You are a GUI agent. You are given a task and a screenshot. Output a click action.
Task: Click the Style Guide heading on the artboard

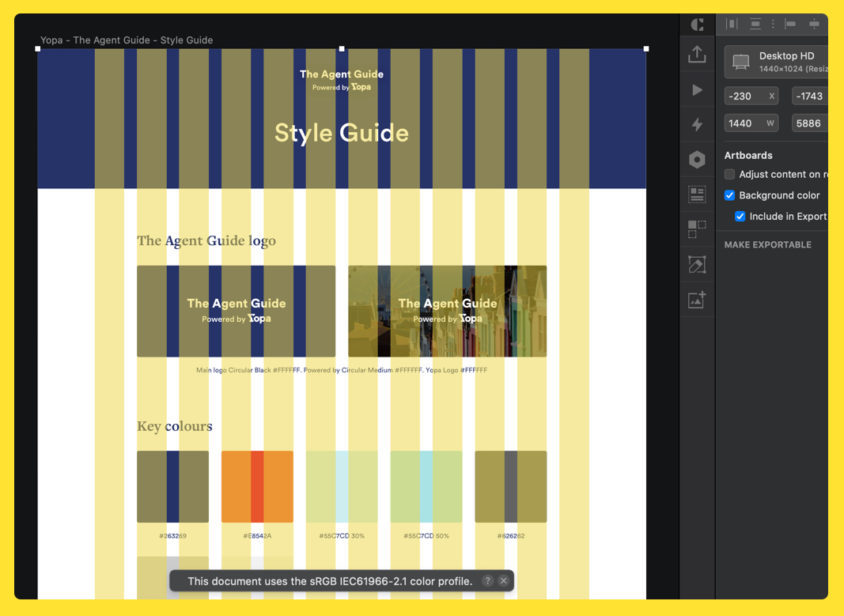tap(341, 132)
